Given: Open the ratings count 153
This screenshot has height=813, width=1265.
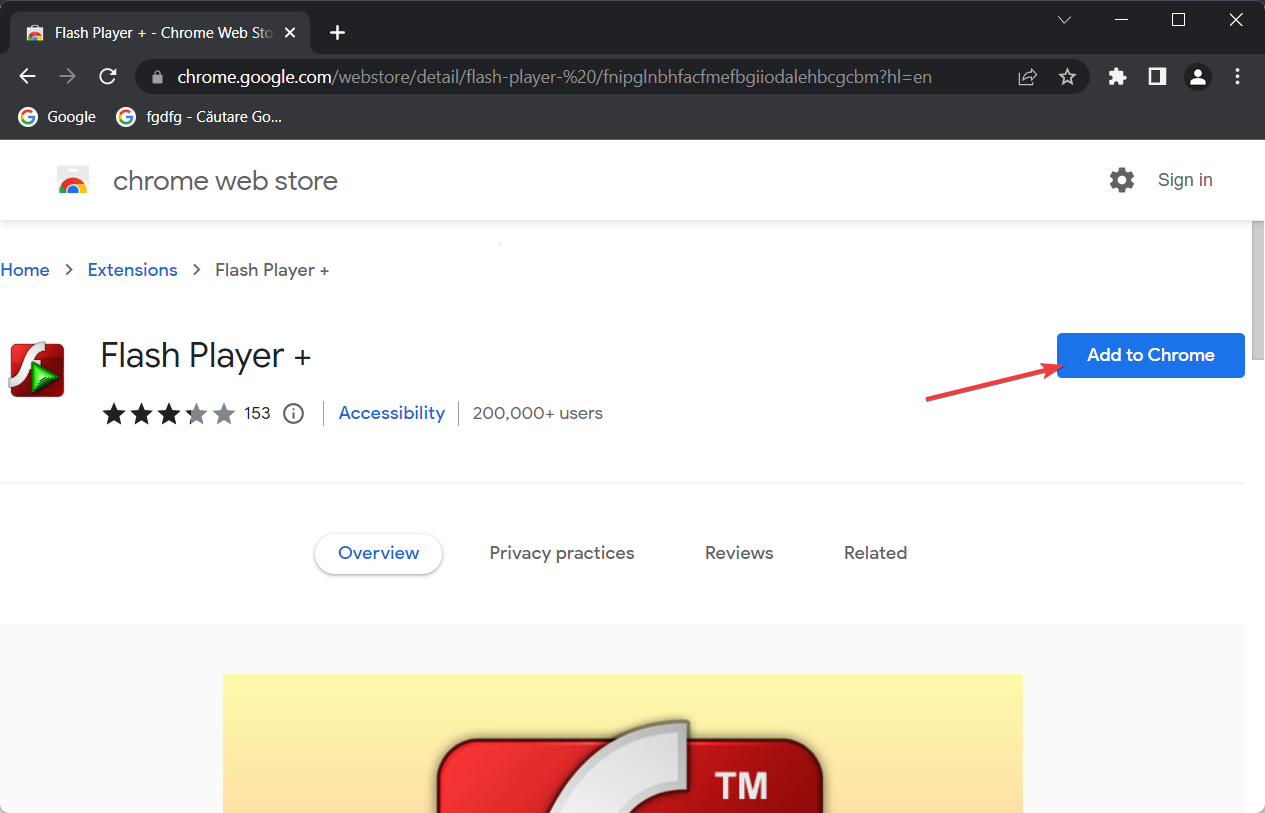Looking at the screenshot, I should coord(257,413).
